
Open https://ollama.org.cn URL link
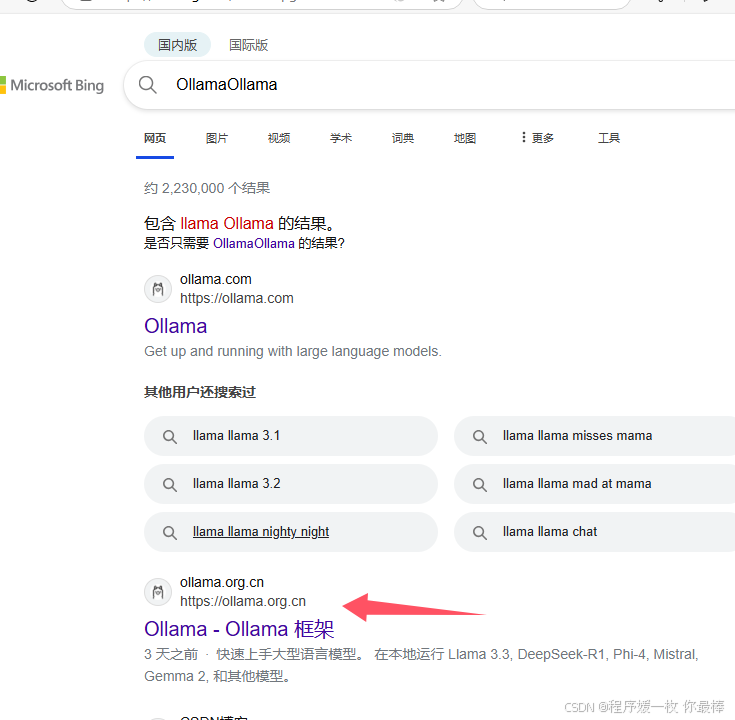tap(243, 601)
